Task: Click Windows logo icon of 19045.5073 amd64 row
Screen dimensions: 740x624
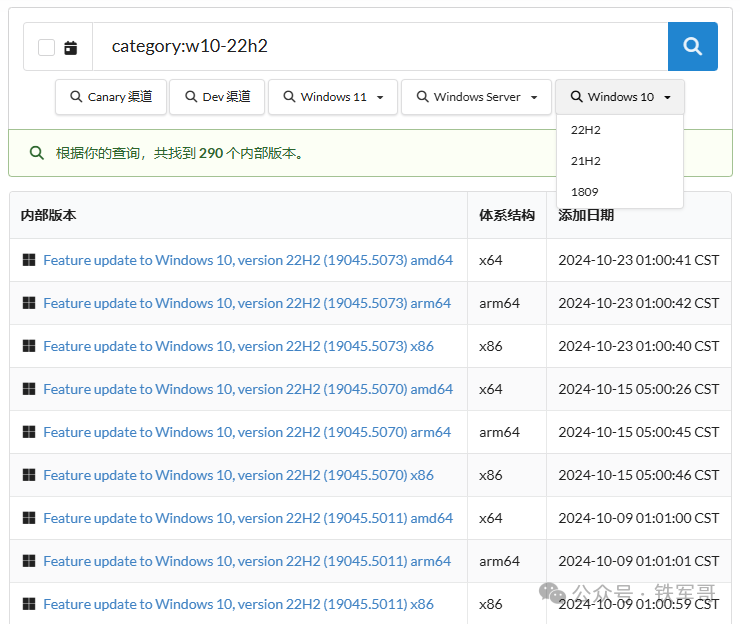Action: click(x=29, y=260)
